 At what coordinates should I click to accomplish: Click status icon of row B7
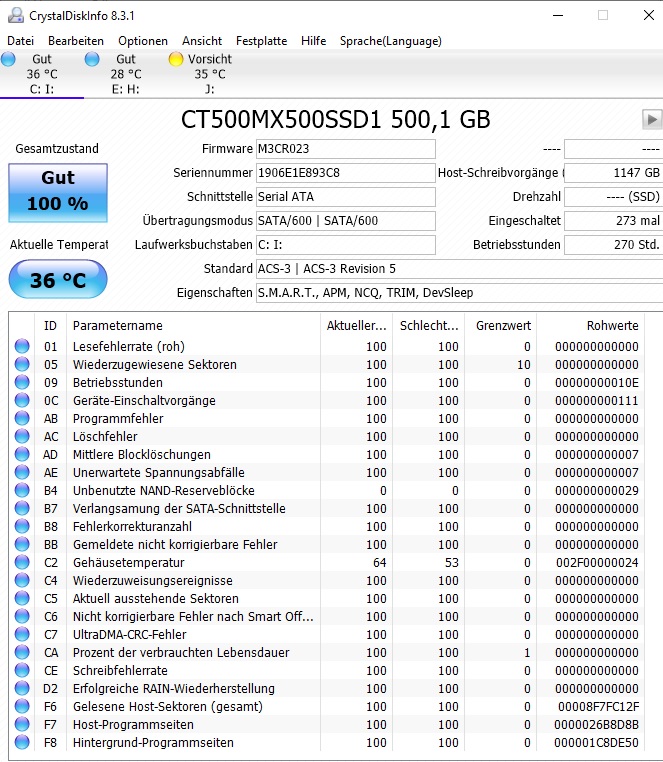(x=22, y=508)
